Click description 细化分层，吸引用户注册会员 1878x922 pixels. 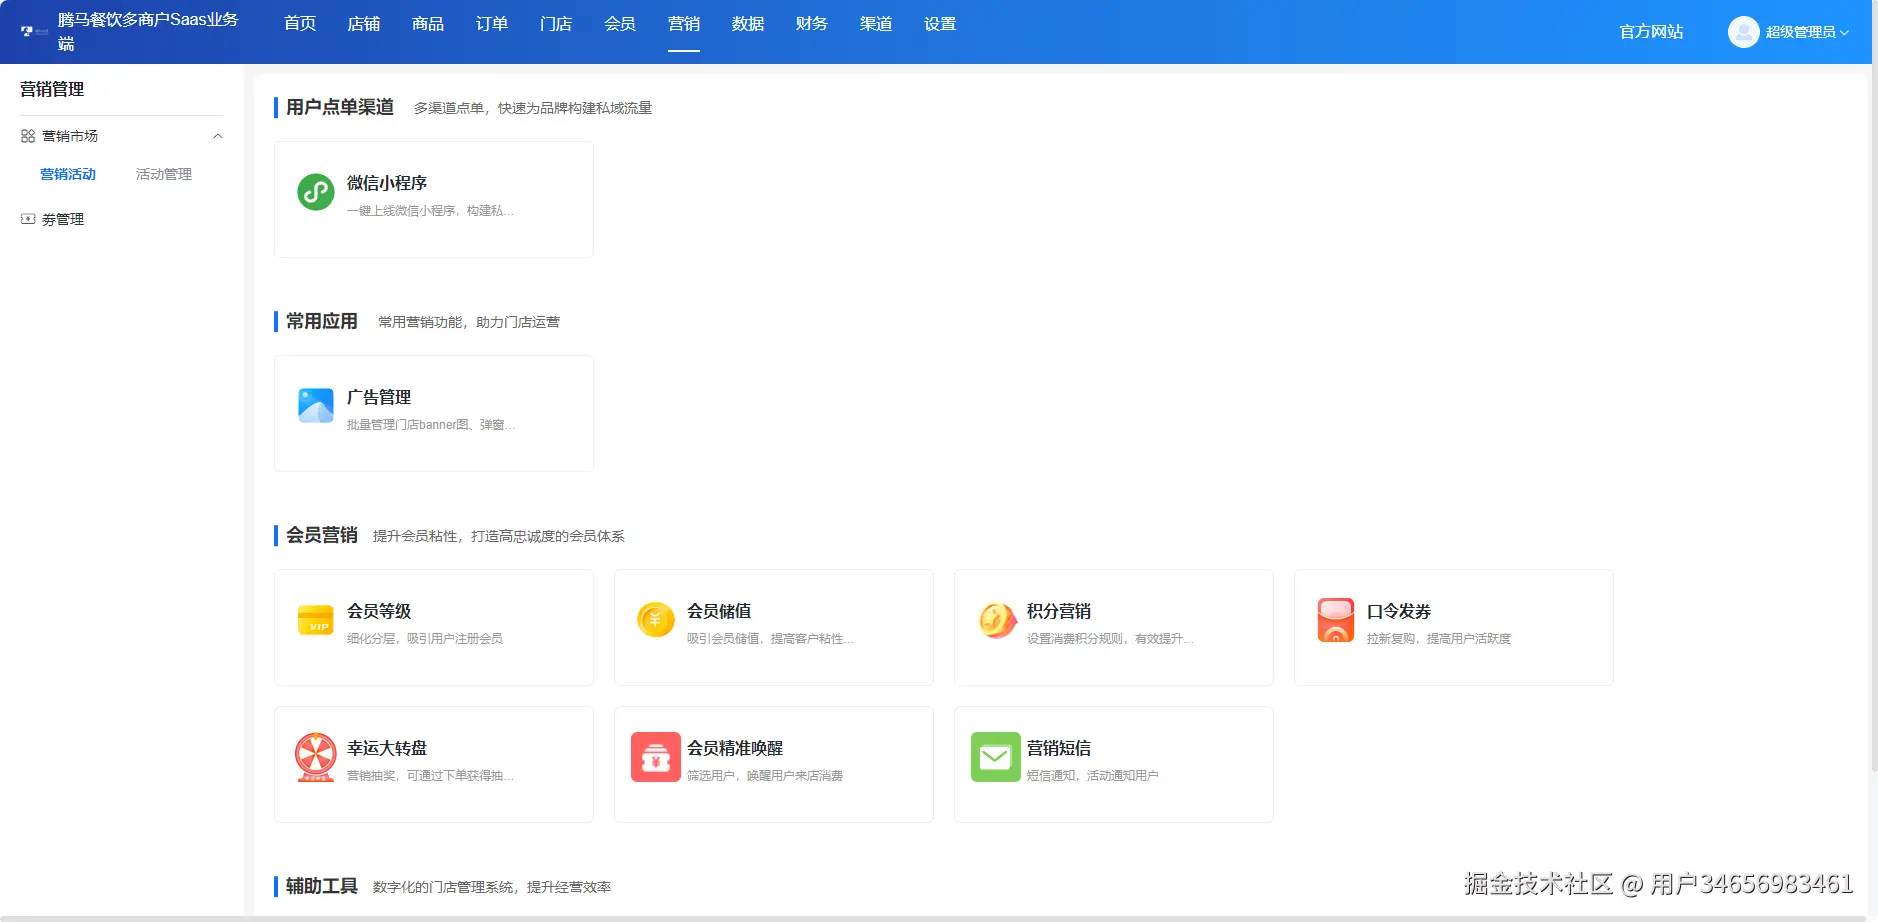click(x=425, y=638)
